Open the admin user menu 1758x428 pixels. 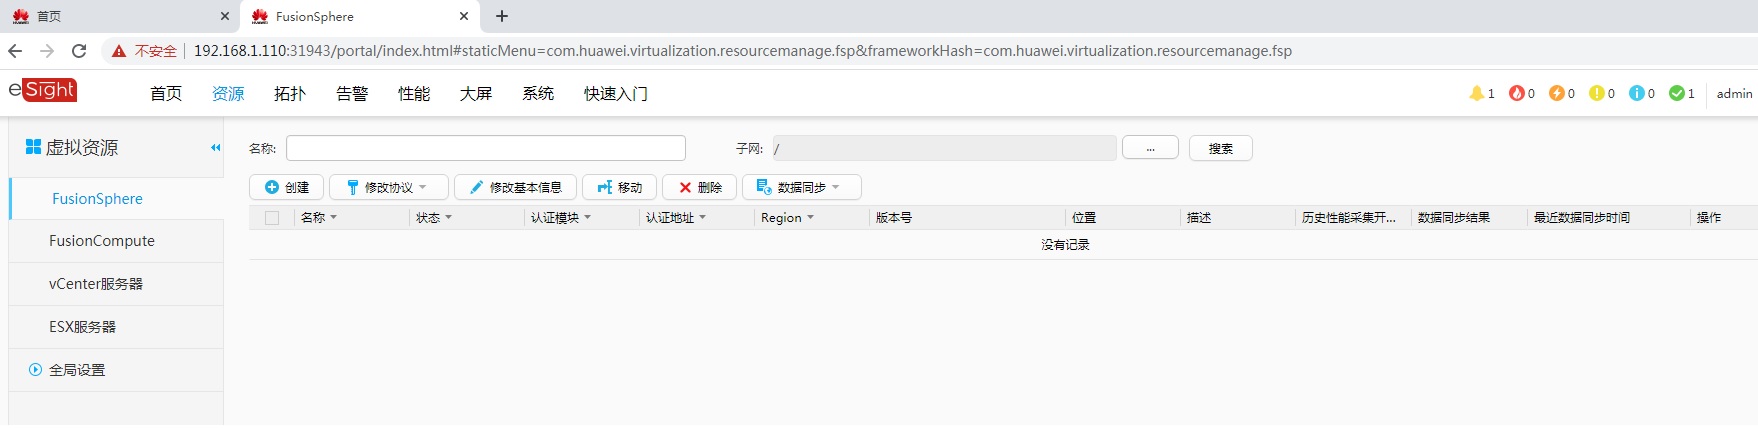pyautogui.click(x=1734, y=93)
